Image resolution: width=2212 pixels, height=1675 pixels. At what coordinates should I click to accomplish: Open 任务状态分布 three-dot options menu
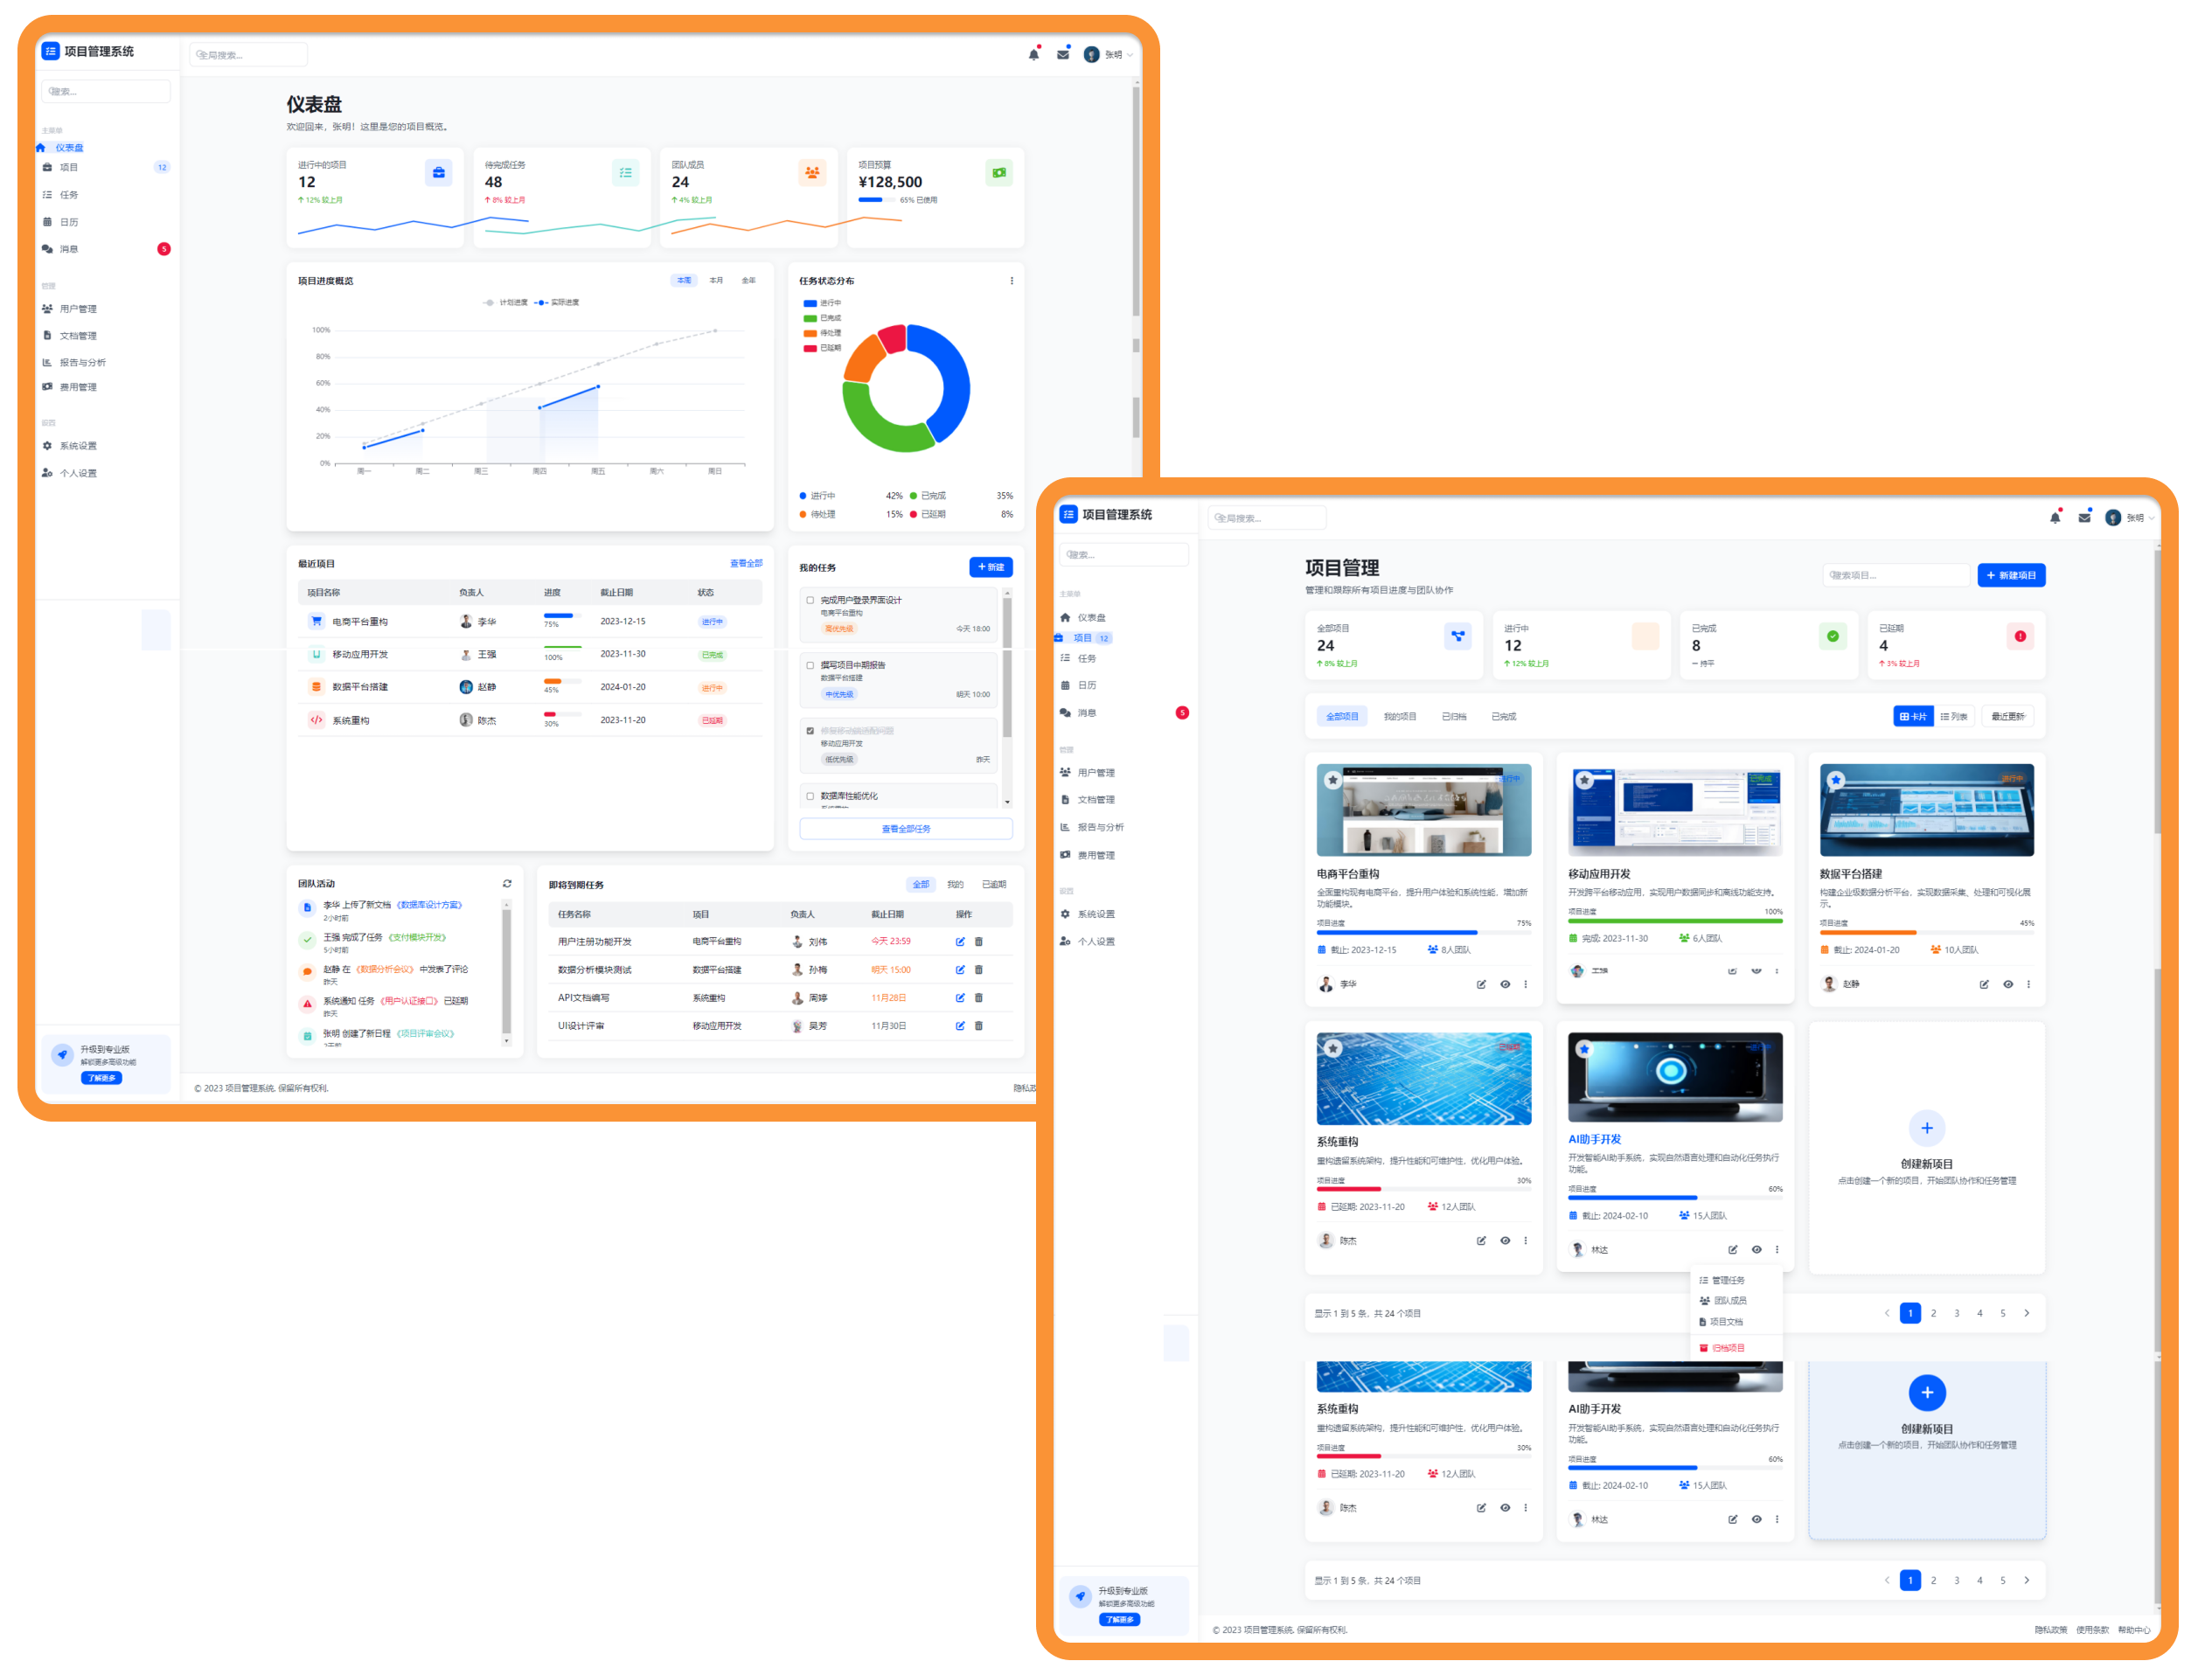pyautogui.click(x=1011, y=281)
